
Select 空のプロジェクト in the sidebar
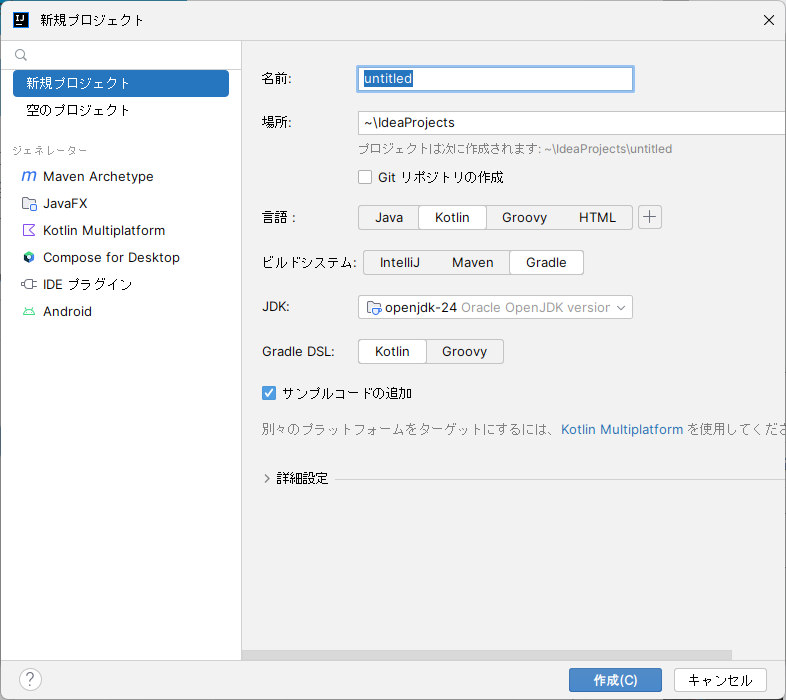pyautogui.click(x=121, y=110)
